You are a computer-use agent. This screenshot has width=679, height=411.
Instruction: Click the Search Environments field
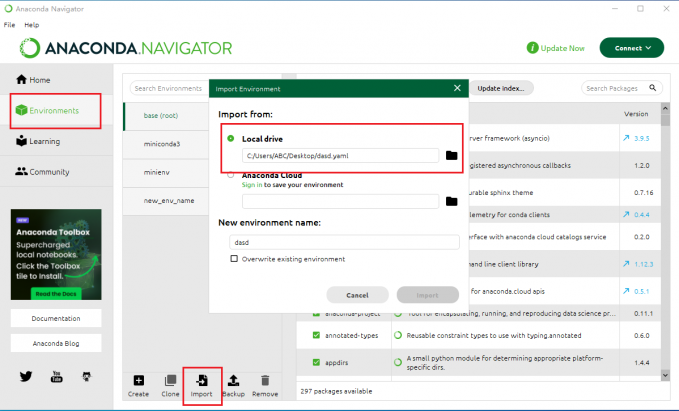(x=170, y=88)
